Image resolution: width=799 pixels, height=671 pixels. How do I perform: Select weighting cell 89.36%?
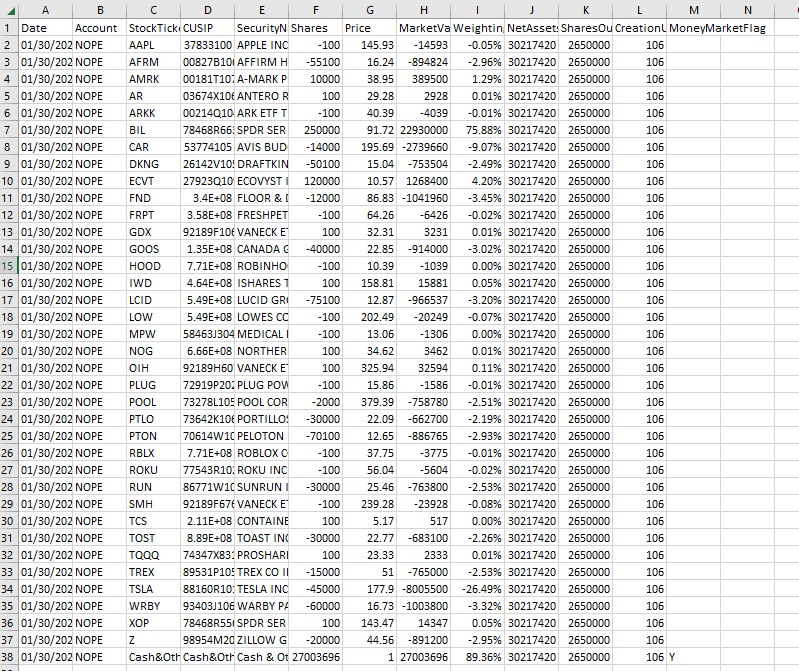[x=477, y=657]
